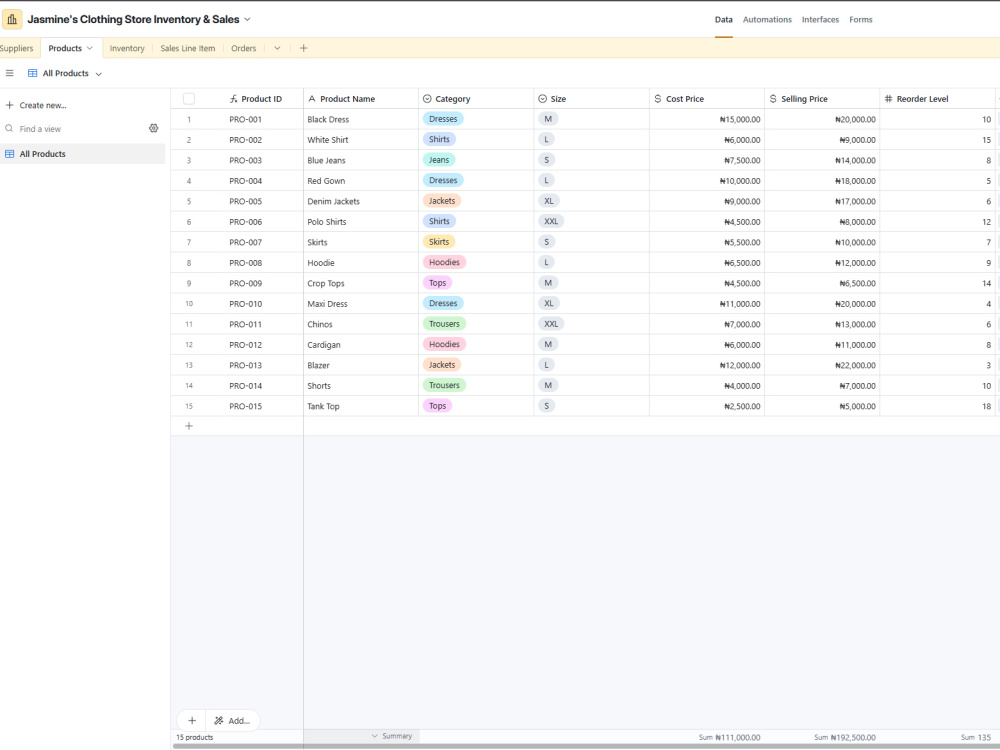Switch to the Suppliers table tab
The image size is (1000, 750).
coord(17,48)
